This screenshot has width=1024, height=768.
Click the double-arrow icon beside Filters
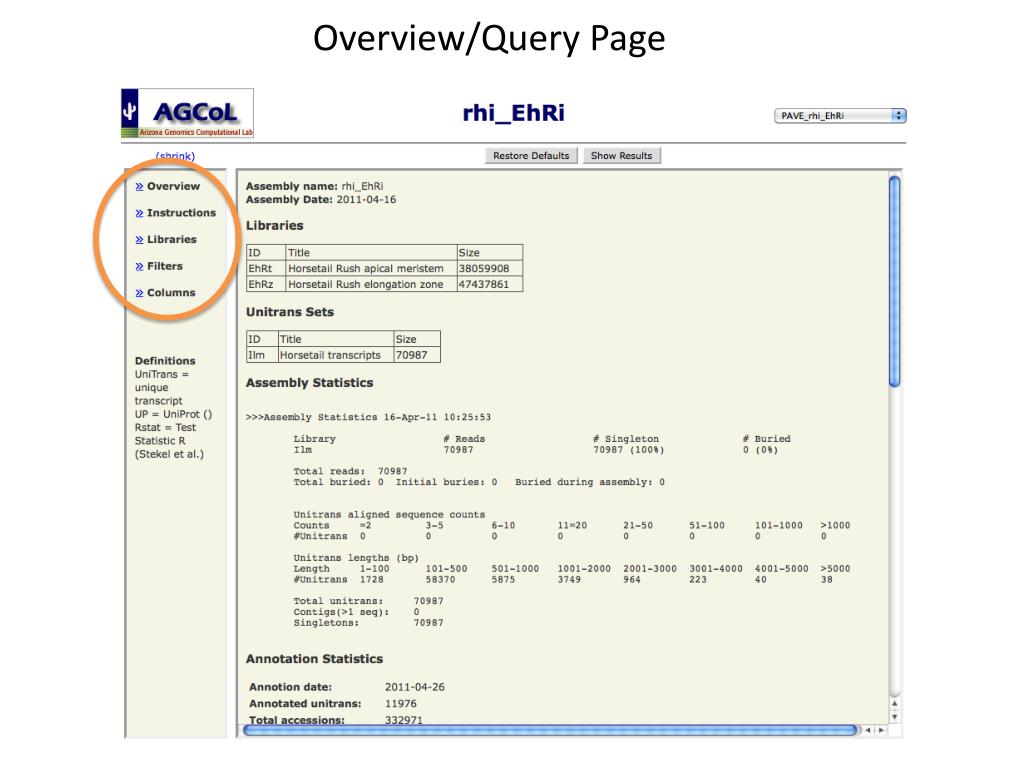[x=139, y=266]
